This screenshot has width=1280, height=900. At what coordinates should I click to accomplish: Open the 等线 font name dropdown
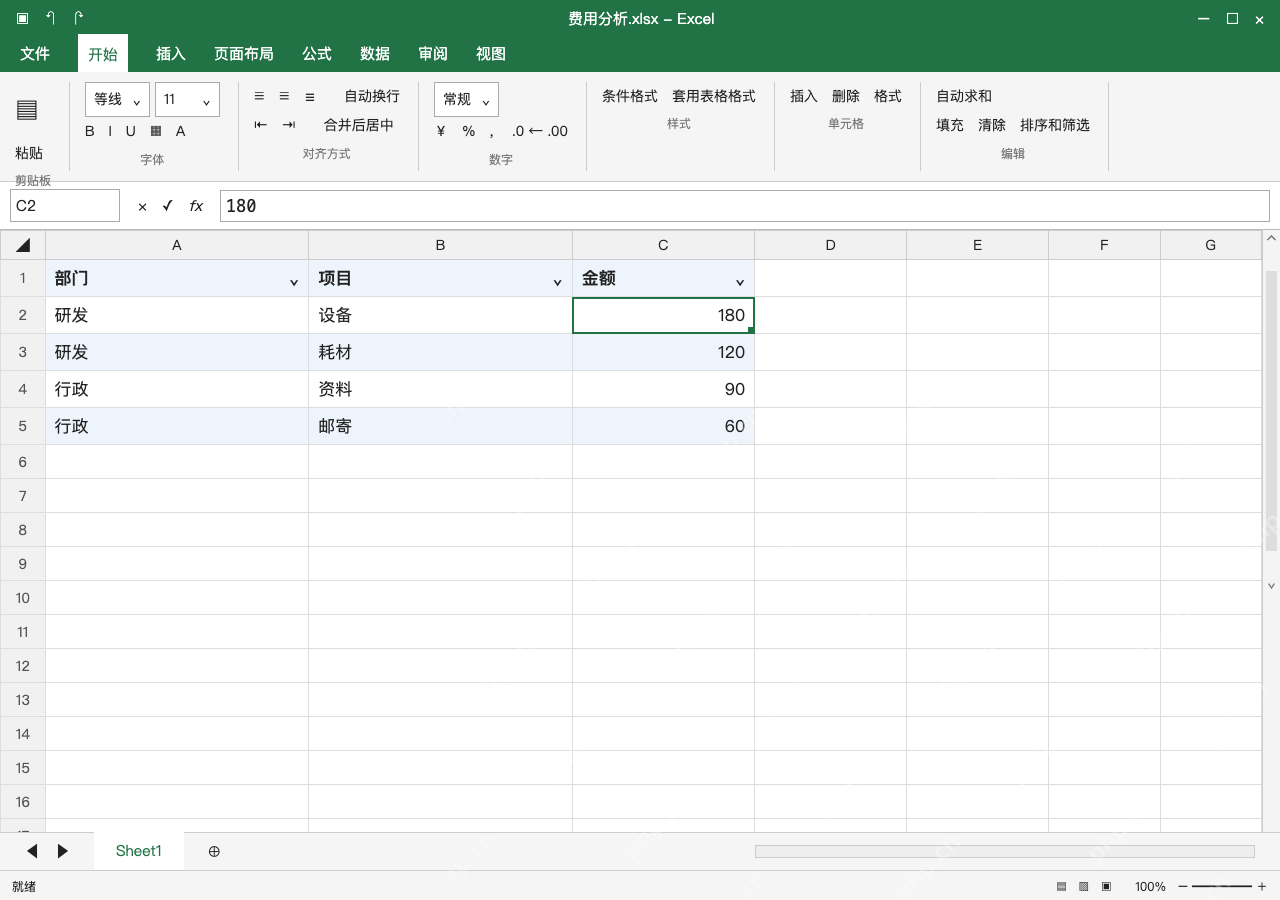point(118,99)
